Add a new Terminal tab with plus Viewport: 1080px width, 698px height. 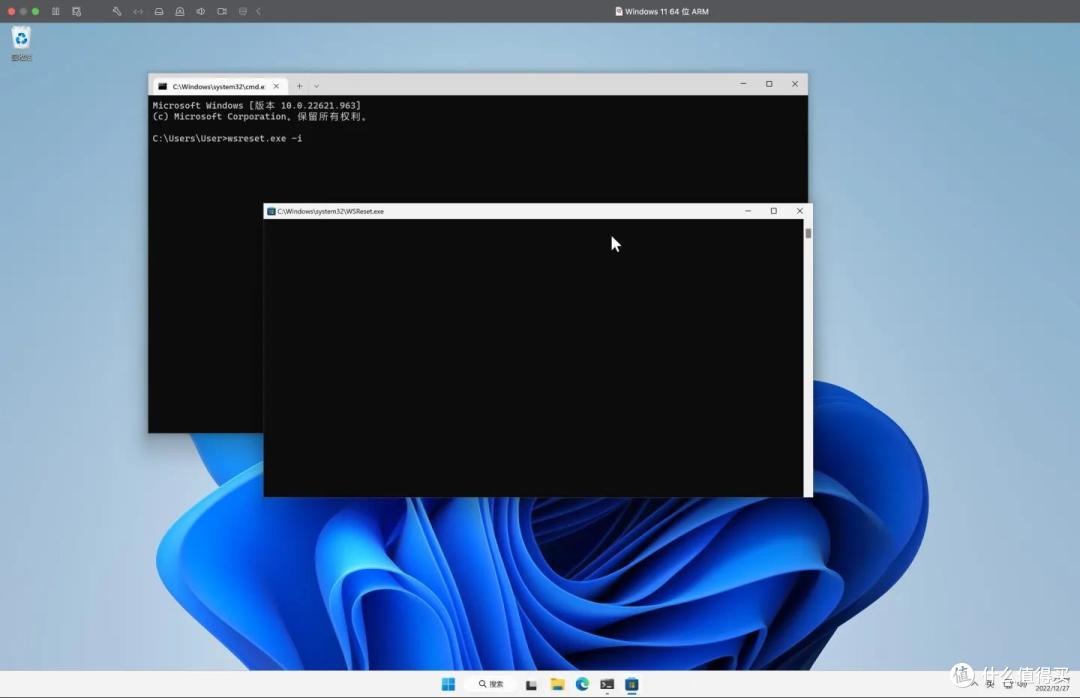click(299, 86)
